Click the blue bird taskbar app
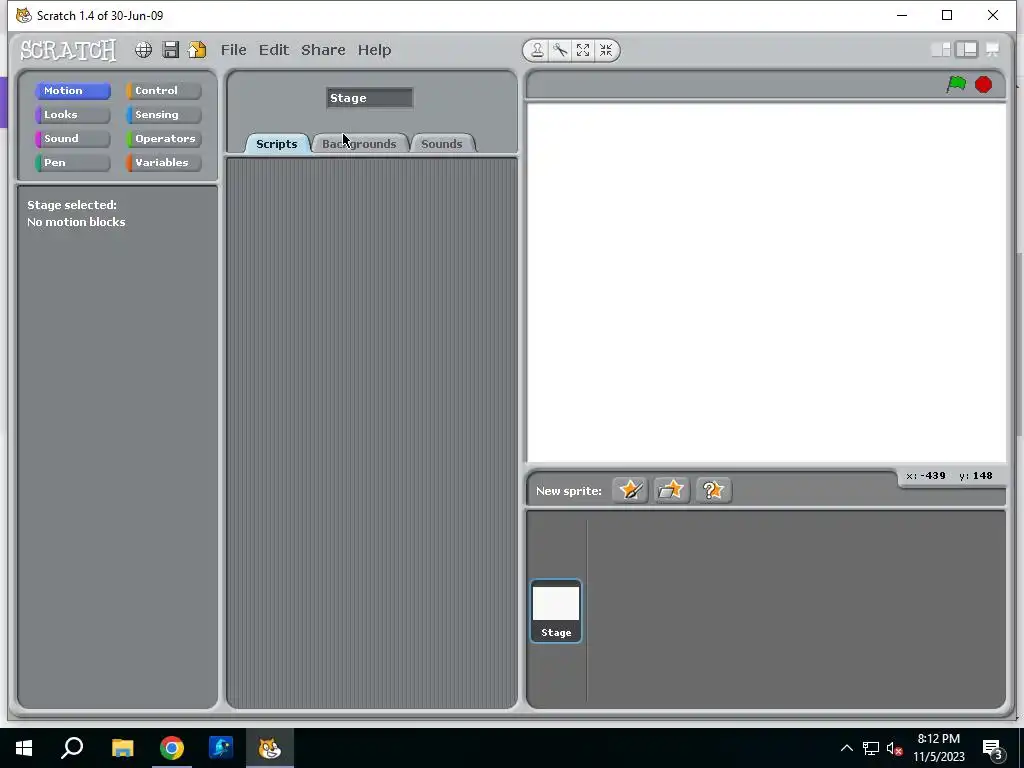This screenshot has width=1024, height=768. coord(221,748)
